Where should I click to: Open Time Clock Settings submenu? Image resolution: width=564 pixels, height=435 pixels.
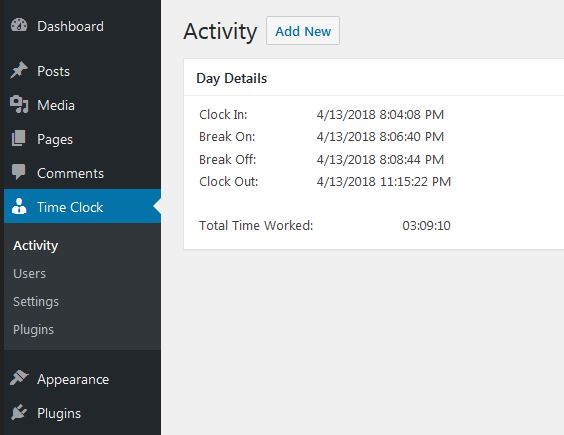click(36, 302)
